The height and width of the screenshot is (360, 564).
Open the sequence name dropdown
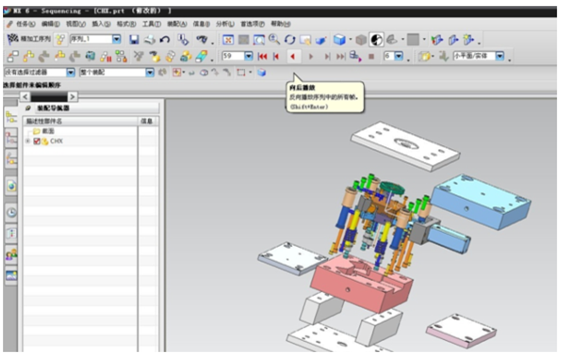click(117, 39)
